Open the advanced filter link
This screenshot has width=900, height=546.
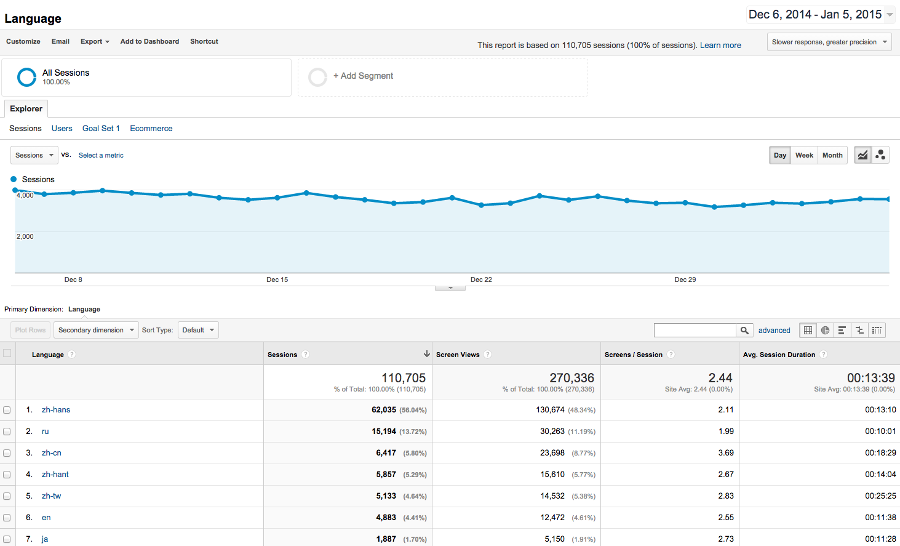click(774, 330)
